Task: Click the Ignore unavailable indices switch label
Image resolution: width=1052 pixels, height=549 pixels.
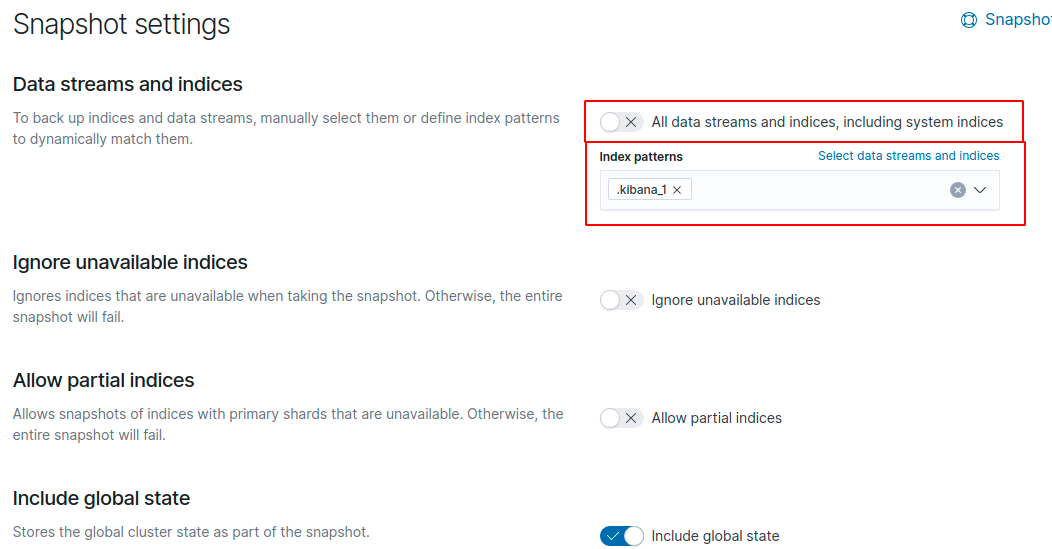Action: click(735, 300)
